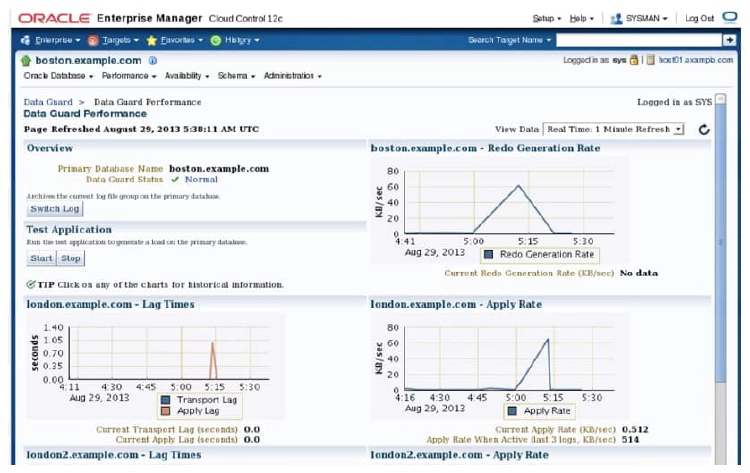Click the Switch Log button
This screenshot has height=473, width=750.
tap(55, 209)
